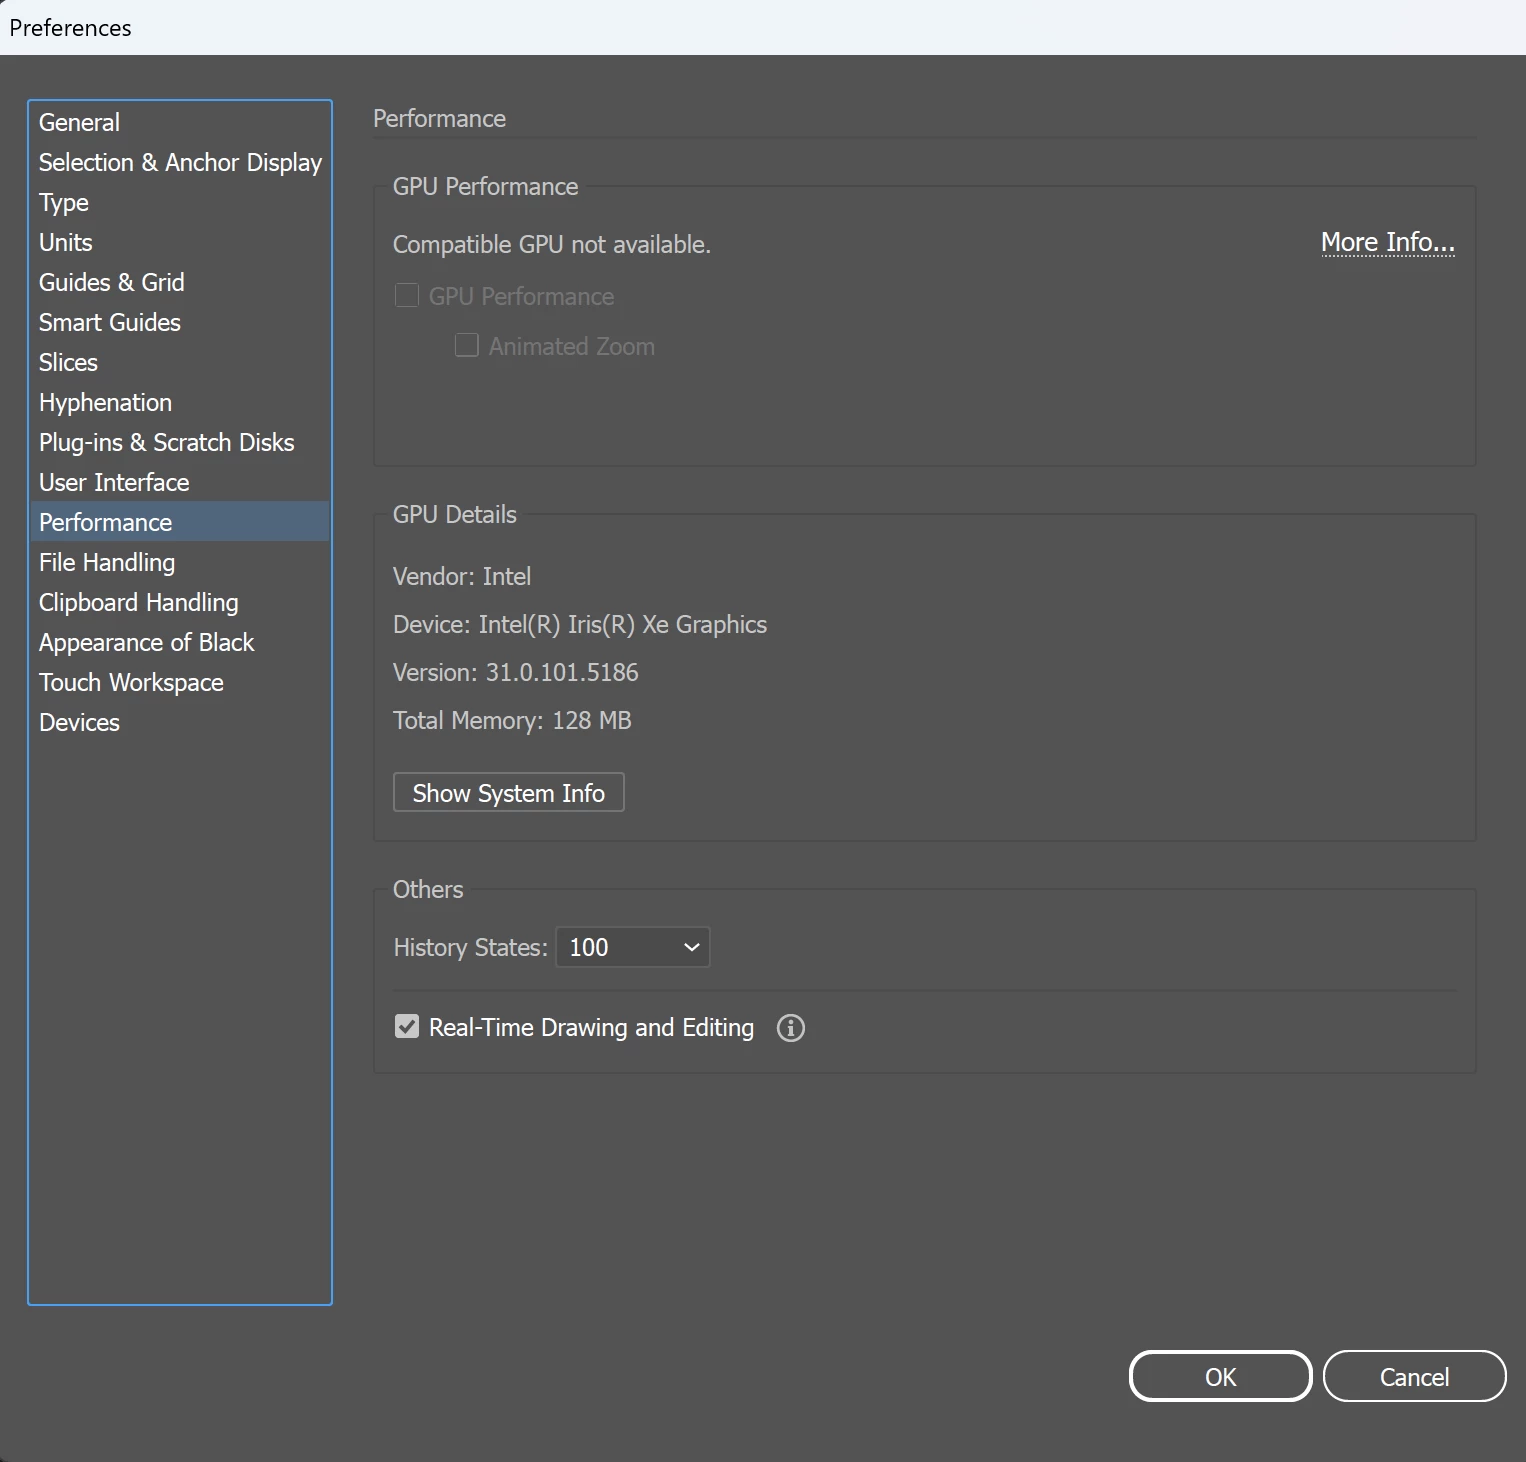This screenshot has height=1462, width=1526.
Task: Toggle the GPU Performance checkbox
Action: pos(407,295)
